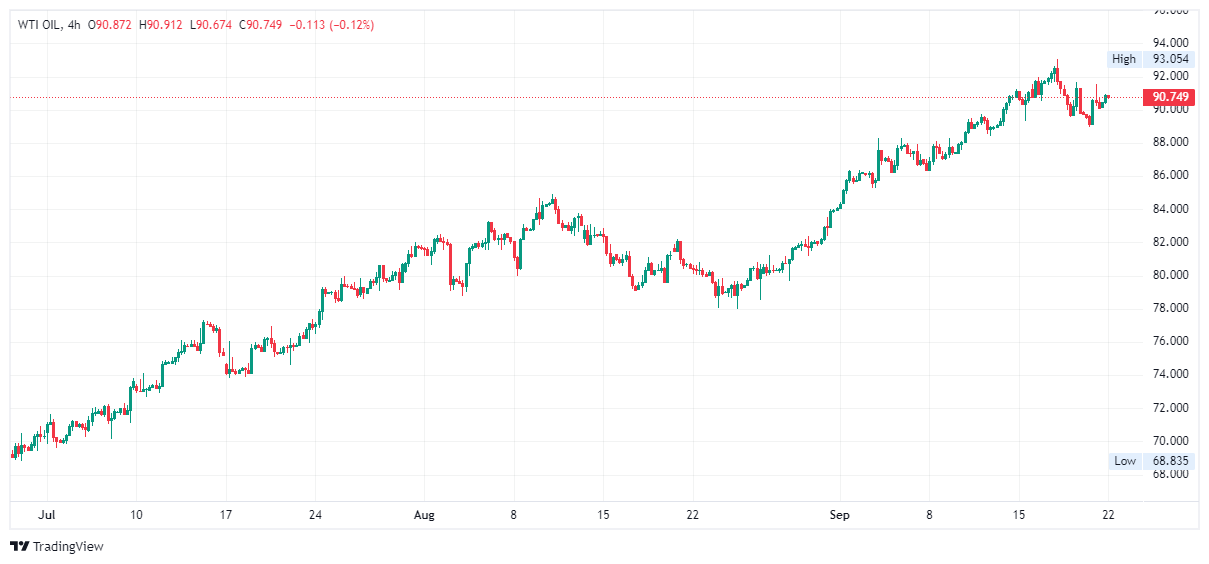The height and width of the screenshot is (564, 1209).
Task: Click the 80.000 price axis label
Action: click(x=1170, y=275)
